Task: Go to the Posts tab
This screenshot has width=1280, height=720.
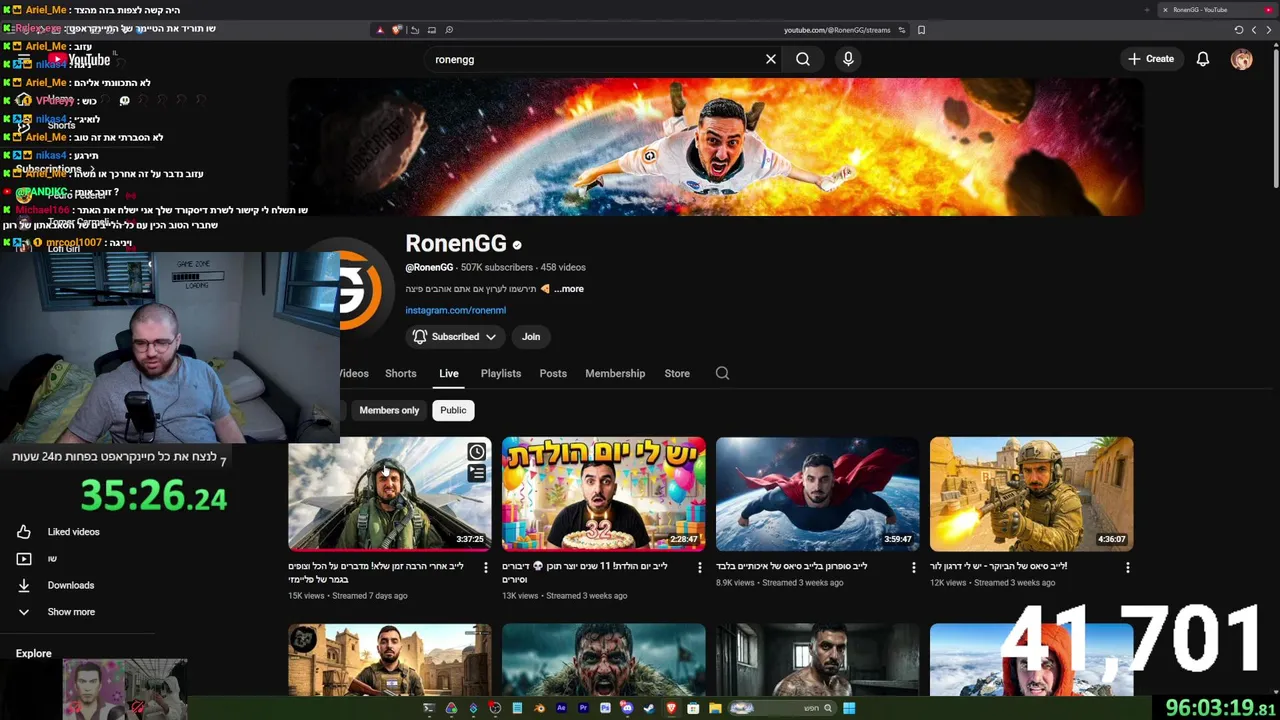Action: pyautogui.click(x=553, y=373)
